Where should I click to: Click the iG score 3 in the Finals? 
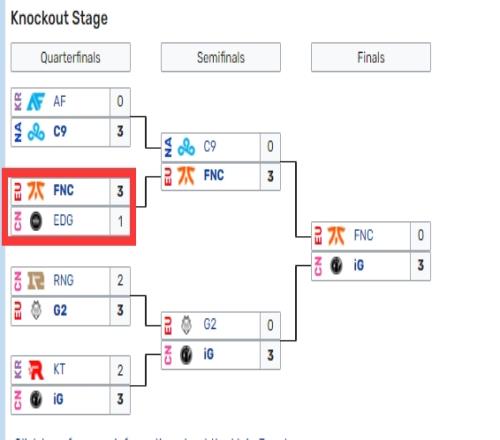coord(421,266)
